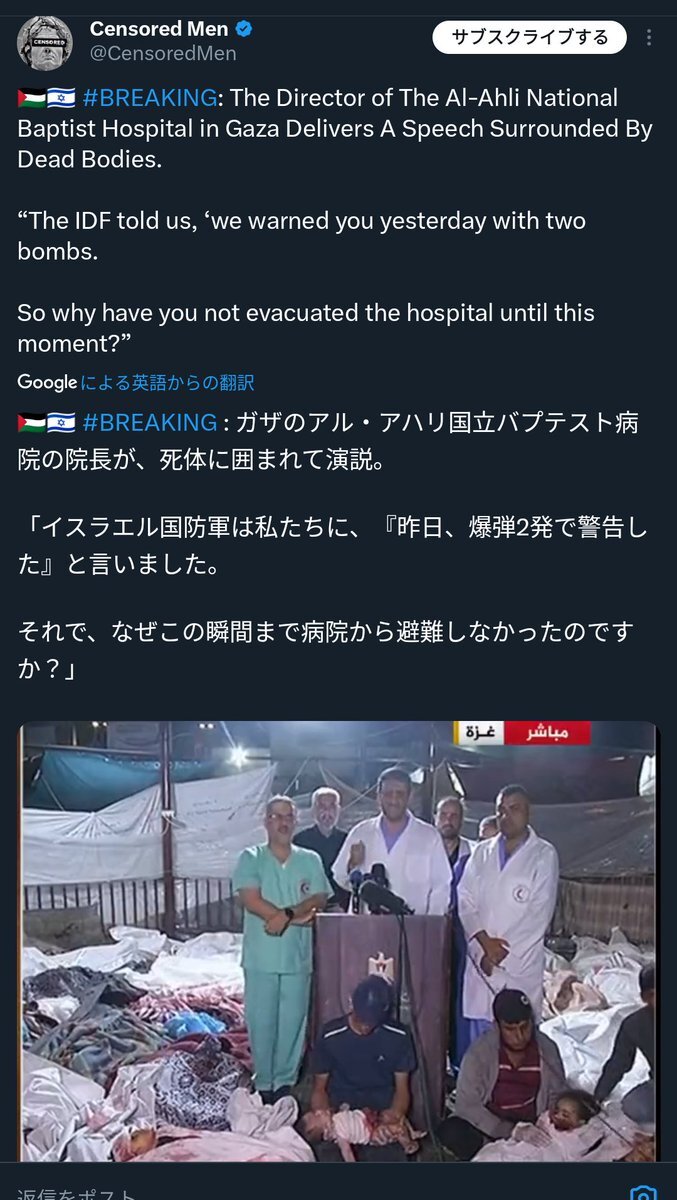Open the Censored Men profile avatar
677x1200 pixels.
click(x=45, y=42)
